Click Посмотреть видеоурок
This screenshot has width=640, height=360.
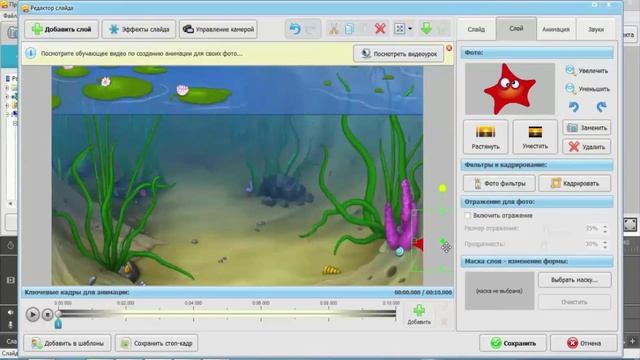pos(399,53)
